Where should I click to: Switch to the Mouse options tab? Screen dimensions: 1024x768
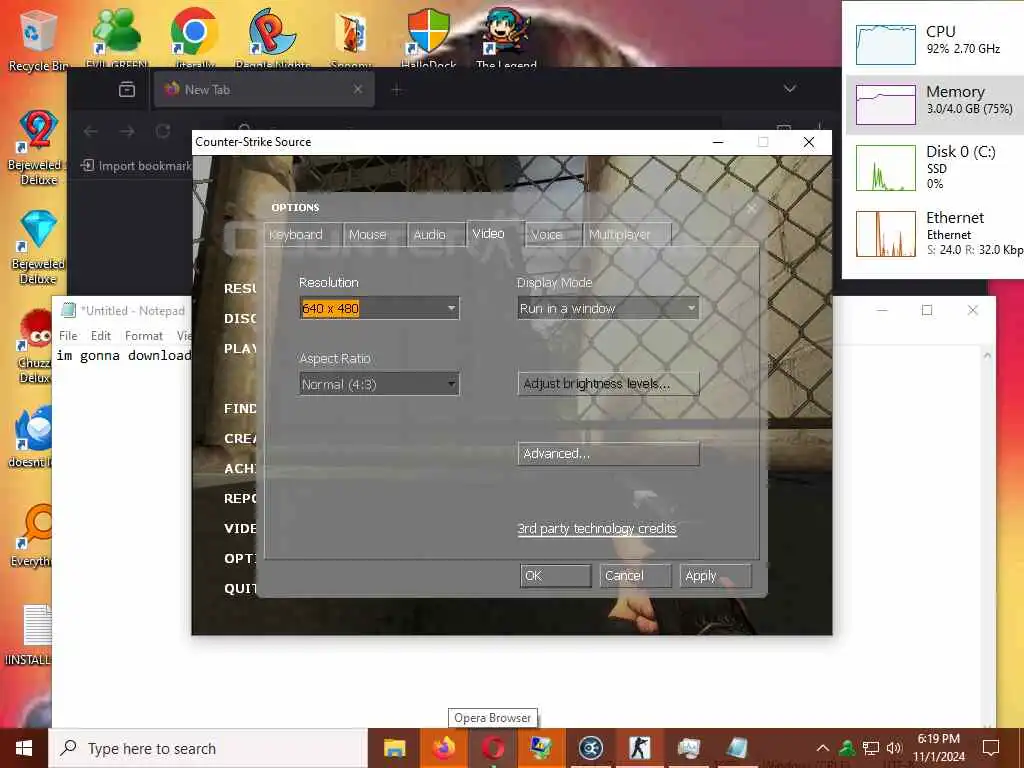[375, 234]
